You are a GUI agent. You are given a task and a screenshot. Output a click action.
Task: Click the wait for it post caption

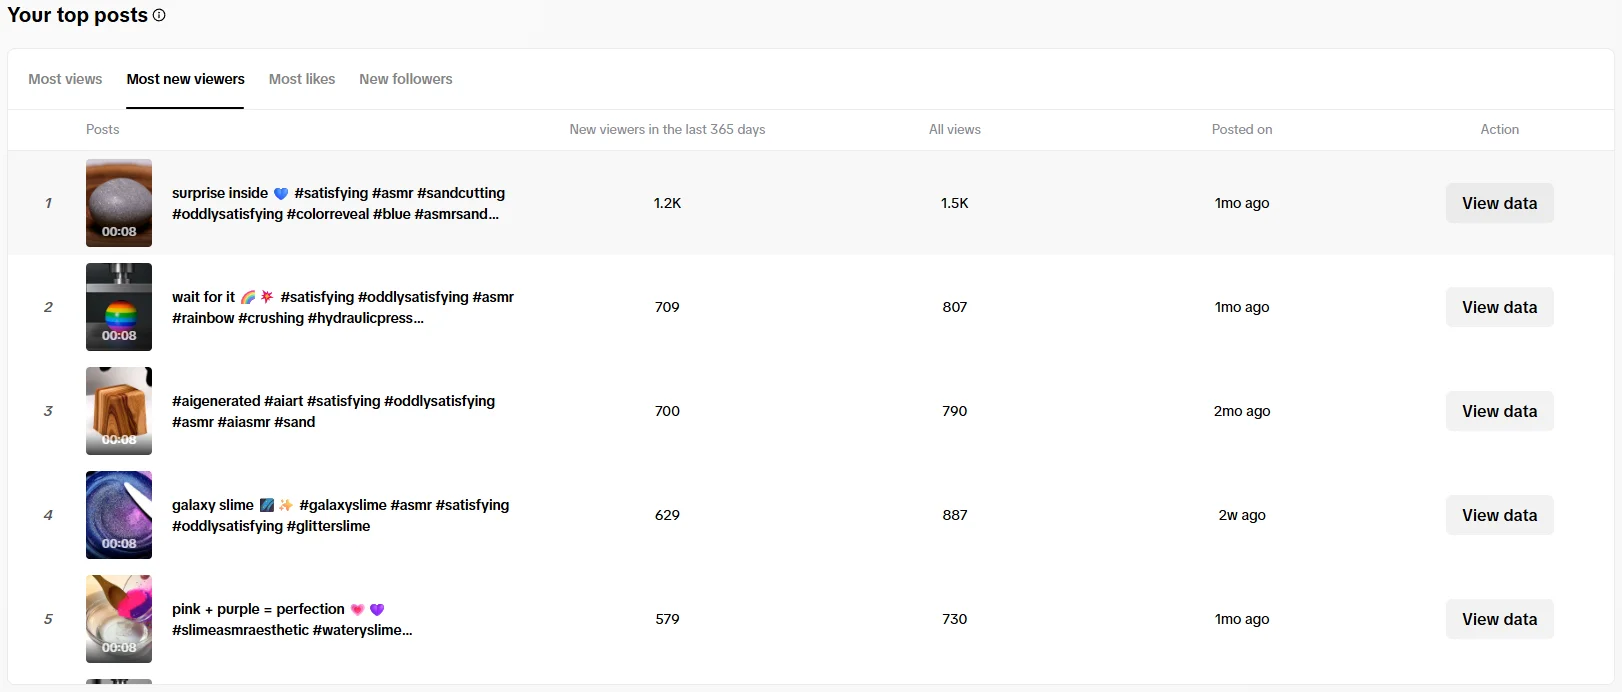(x=343, y=307)
